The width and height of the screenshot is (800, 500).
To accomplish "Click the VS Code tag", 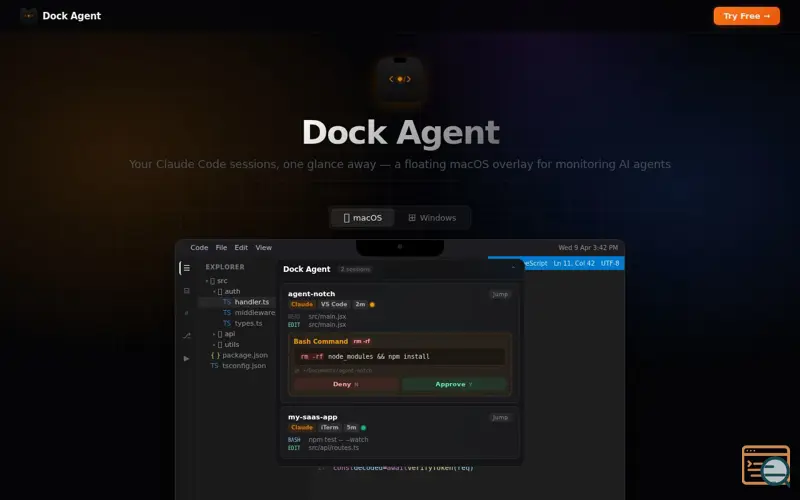I will [x=334, y=304].
